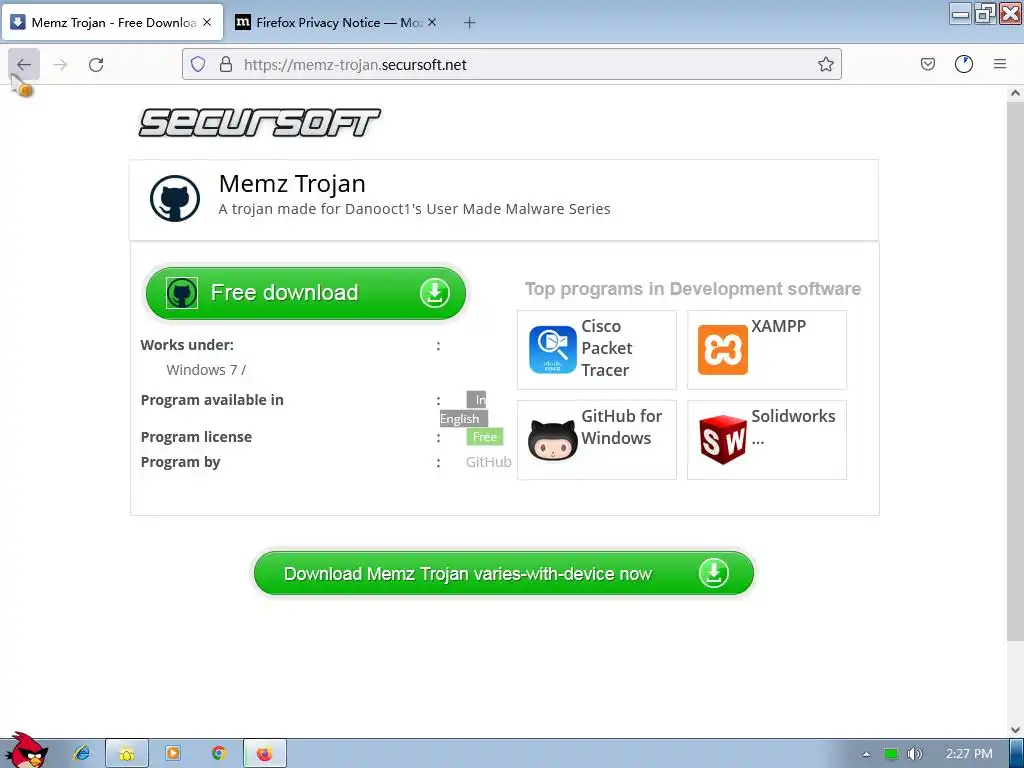Click the green Free download button

[306, 293]
